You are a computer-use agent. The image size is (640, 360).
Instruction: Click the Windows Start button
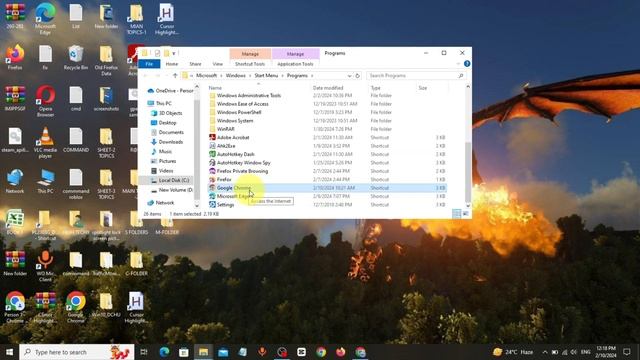pos(9,352)
